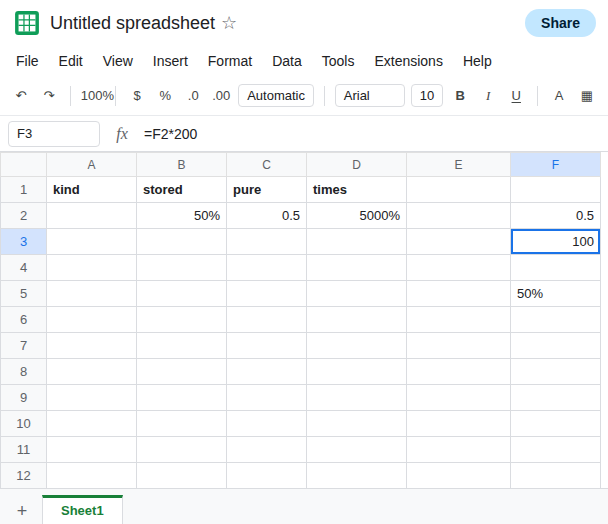The width and height of the screenshot is (608, 524).
Task: Open the Edit menu
Action: click(71, 61)
